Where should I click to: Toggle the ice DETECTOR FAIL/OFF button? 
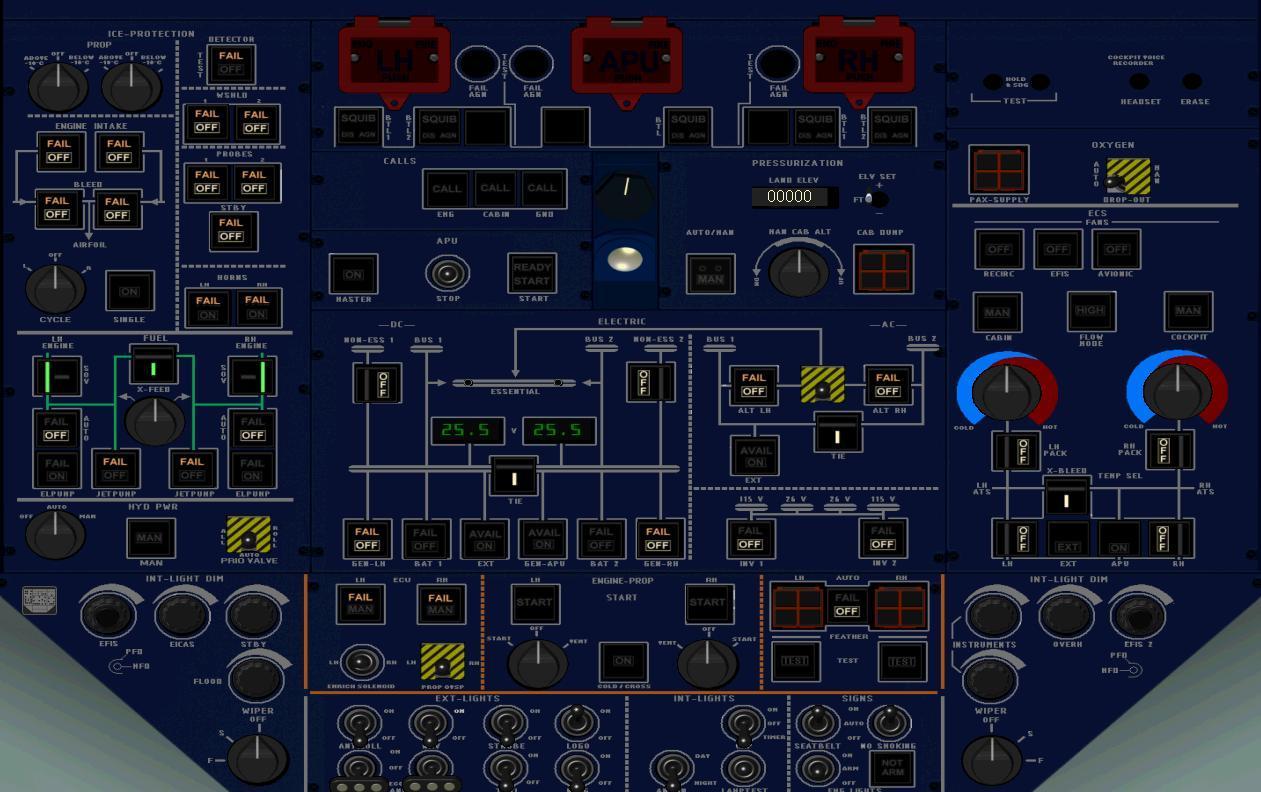click(x=231, y=64)
